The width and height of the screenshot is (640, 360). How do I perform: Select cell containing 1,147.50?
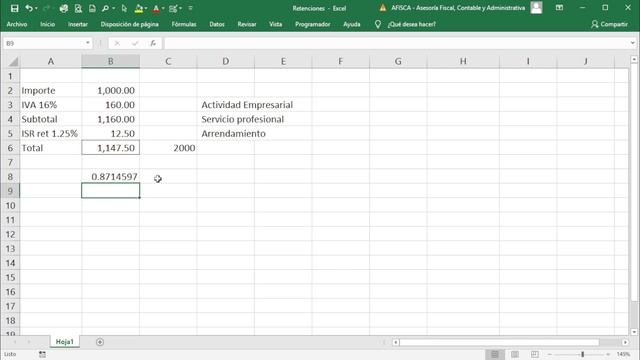(x=110, y=148)
